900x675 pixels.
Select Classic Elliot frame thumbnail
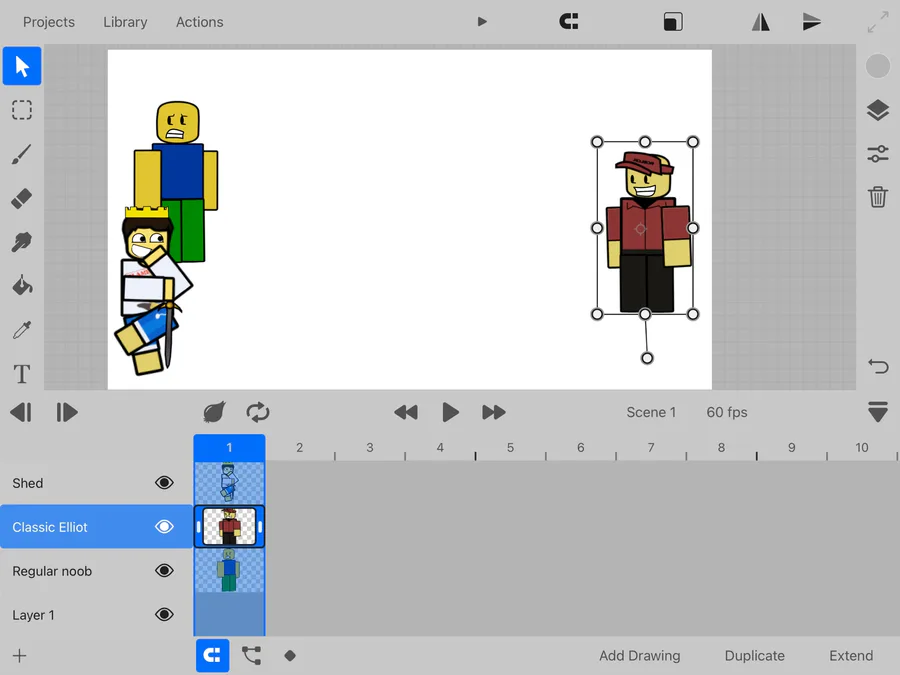229,526
